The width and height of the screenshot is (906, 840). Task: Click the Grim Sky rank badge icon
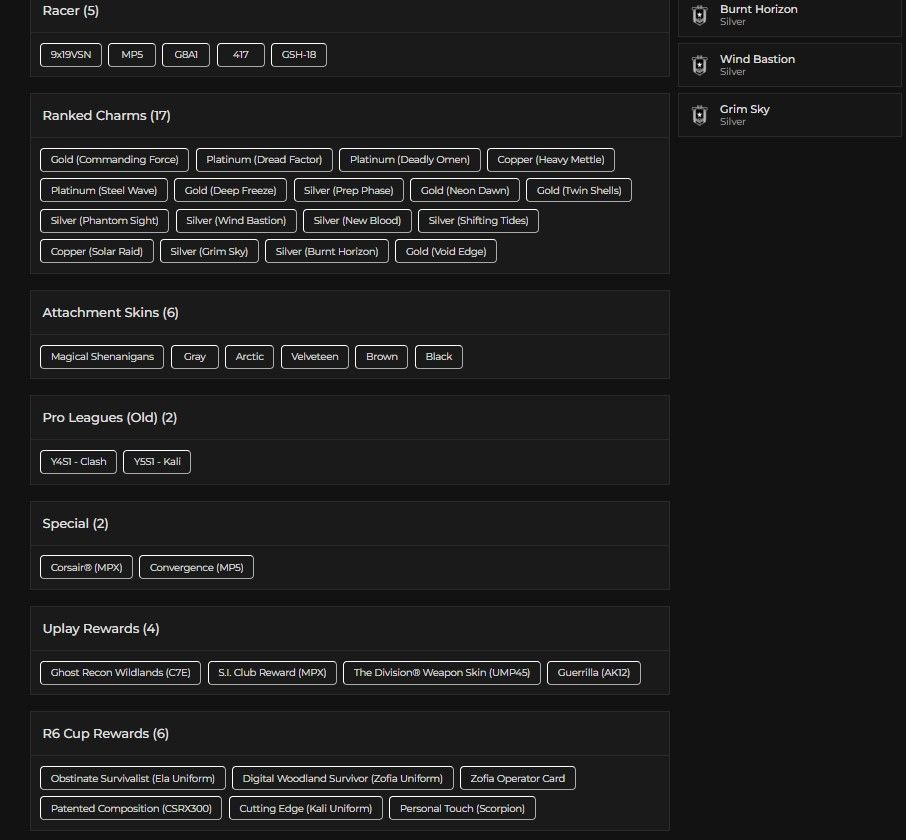pyautogui.click(x=699, y=115)
